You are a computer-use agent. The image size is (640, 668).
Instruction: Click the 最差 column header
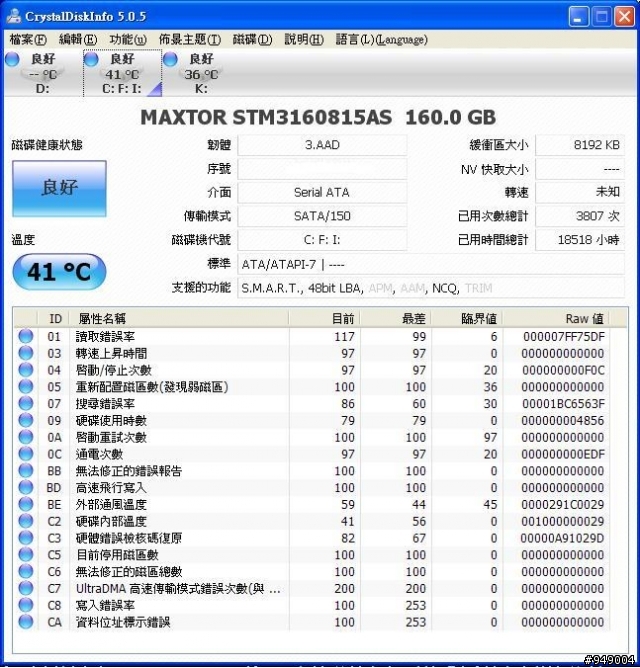coord(396,318)
